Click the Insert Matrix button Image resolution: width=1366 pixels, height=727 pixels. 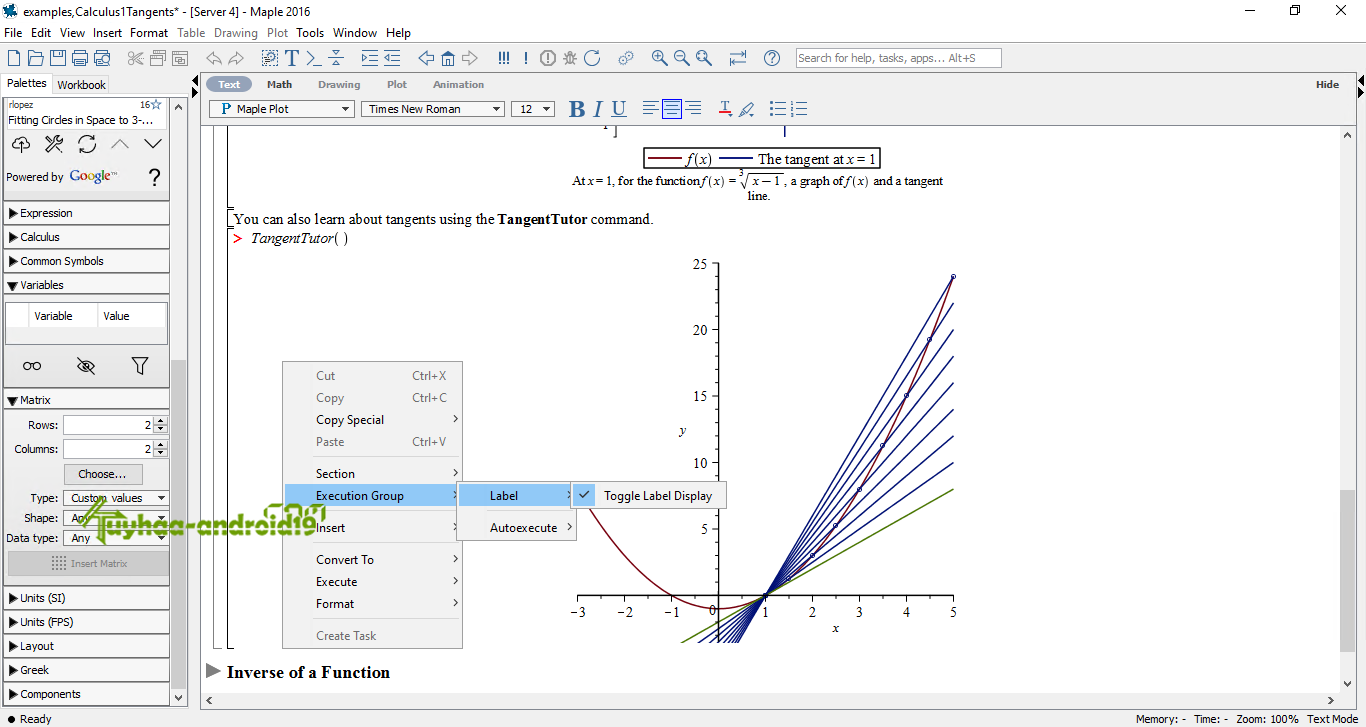pos(88,564)
